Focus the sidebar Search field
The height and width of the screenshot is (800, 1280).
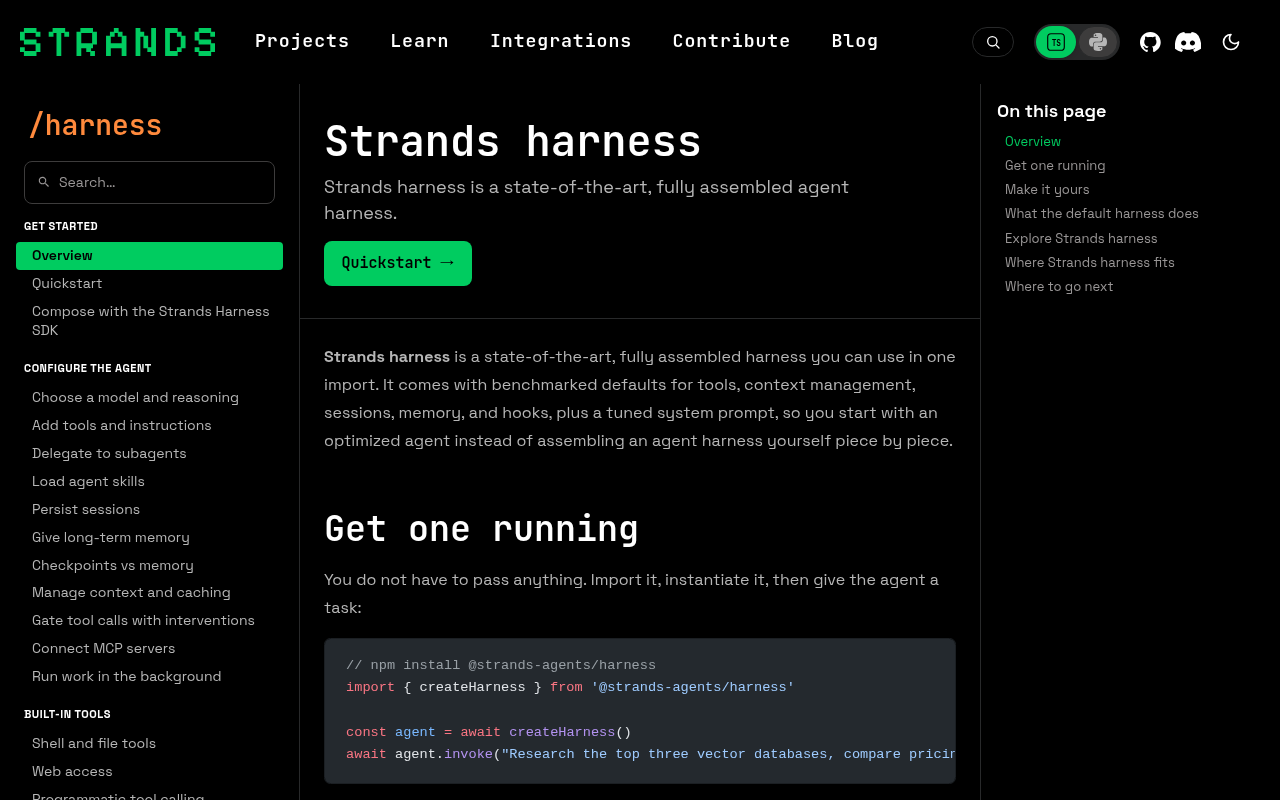pos(149,182)
